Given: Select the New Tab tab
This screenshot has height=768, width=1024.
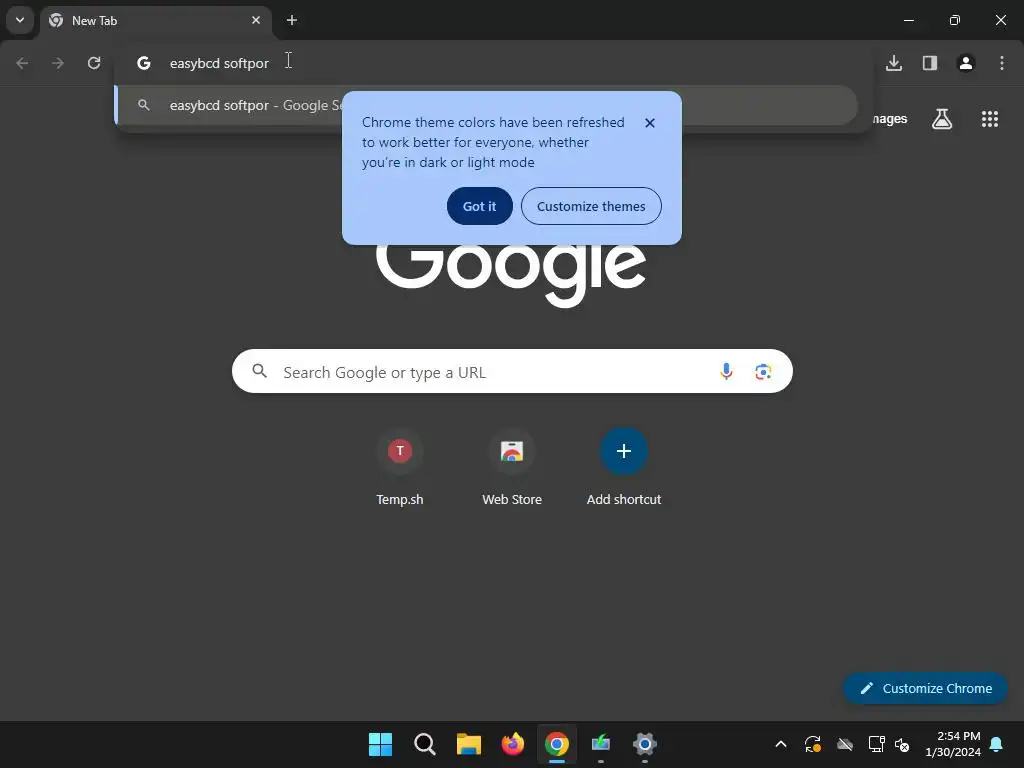Looking at the screenshot, I should pyautogui.click(x=155, y=20).
